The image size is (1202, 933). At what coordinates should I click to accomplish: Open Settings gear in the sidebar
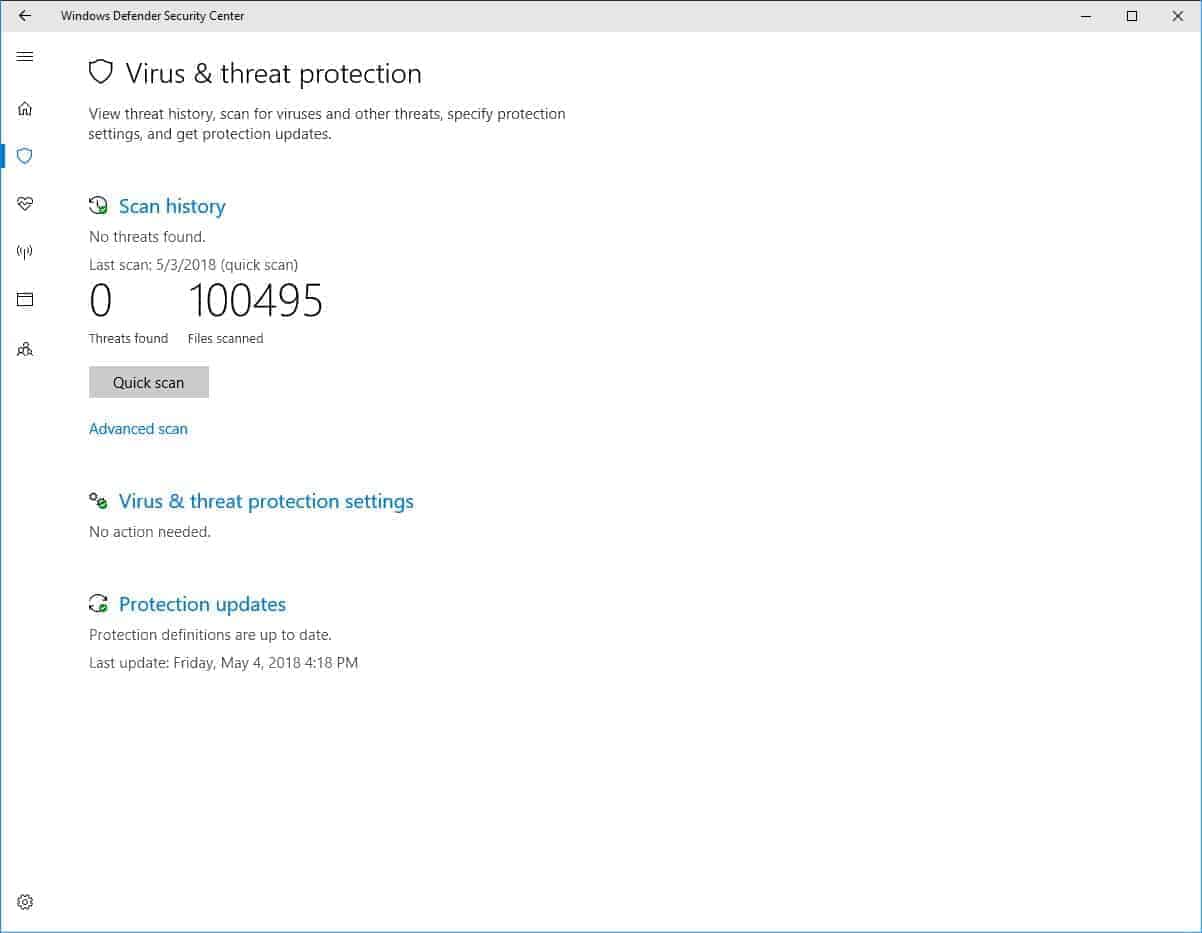point(25,902)
